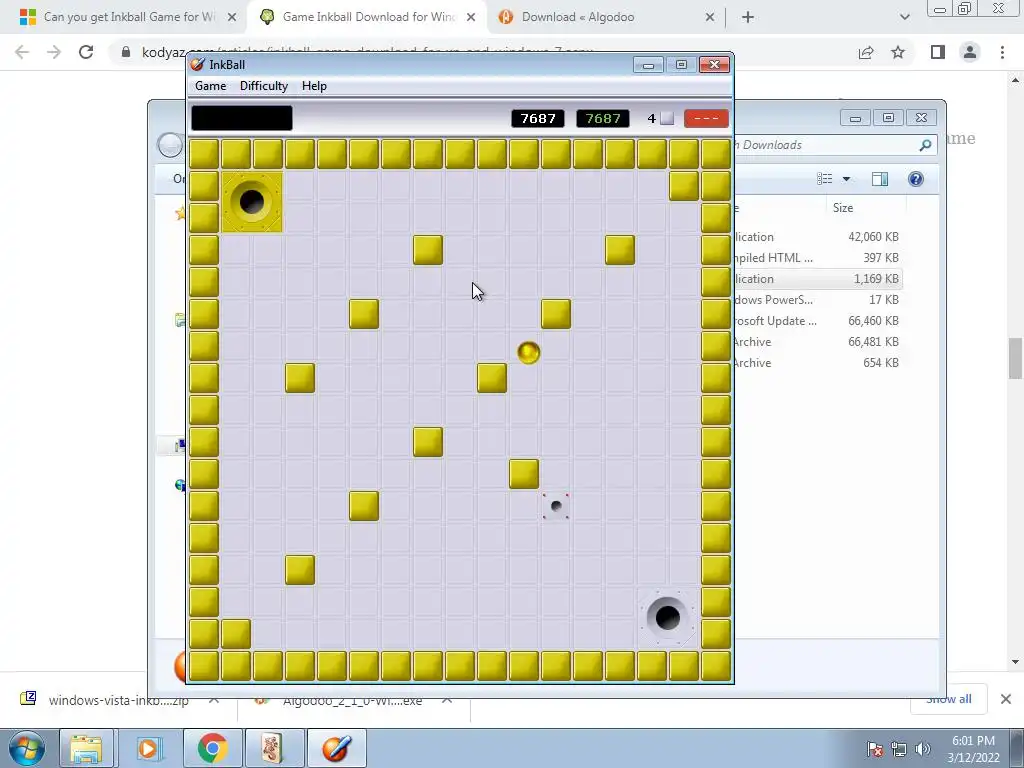Change view using the Explorer view icon
Screen dimensions: 1024x768
coord(825,179)
